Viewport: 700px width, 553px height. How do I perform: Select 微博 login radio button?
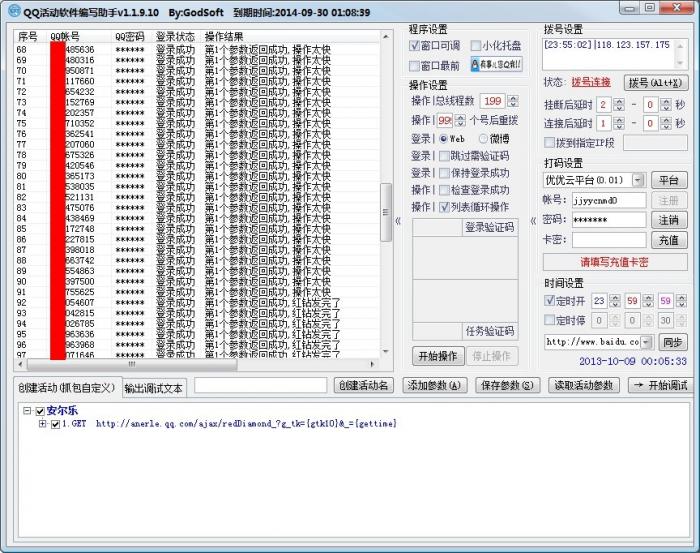(x=483, y=139)
